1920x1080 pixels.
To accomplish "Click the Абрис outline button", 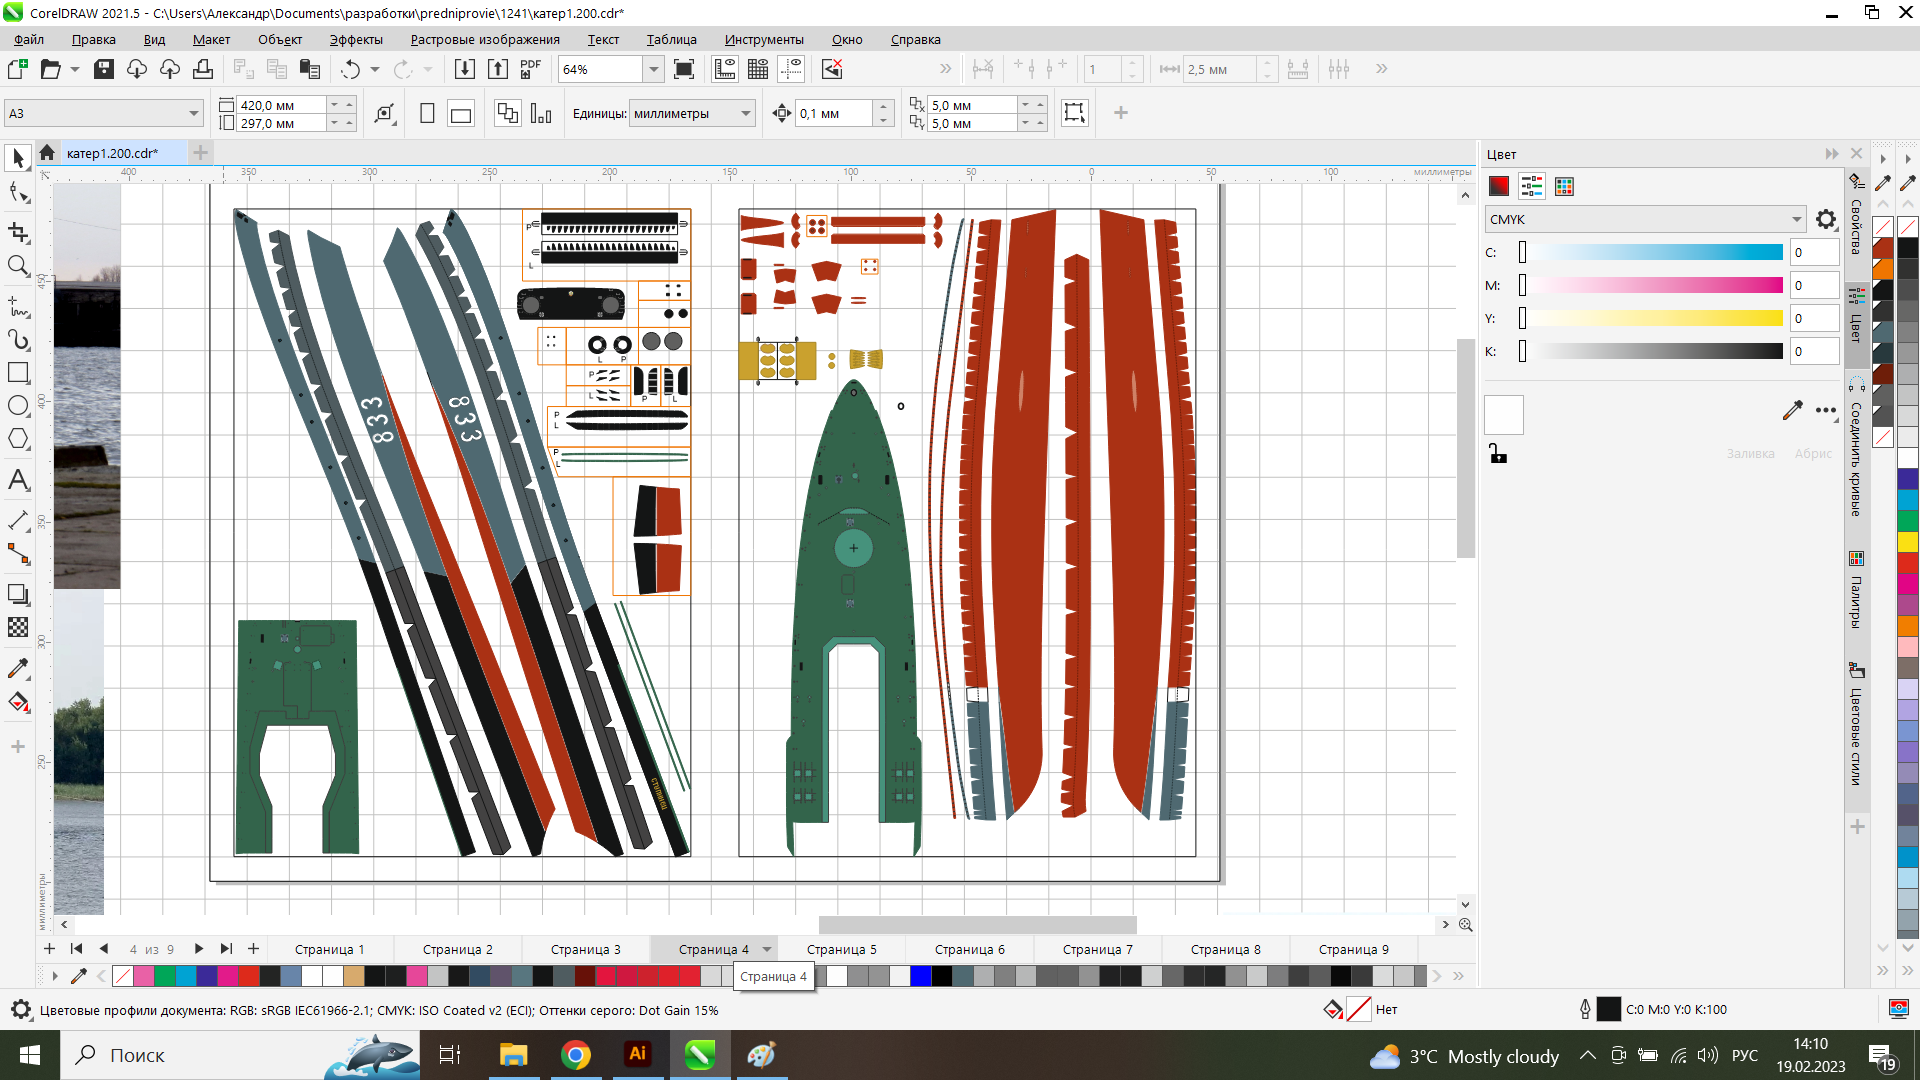I will (1812, 454).
